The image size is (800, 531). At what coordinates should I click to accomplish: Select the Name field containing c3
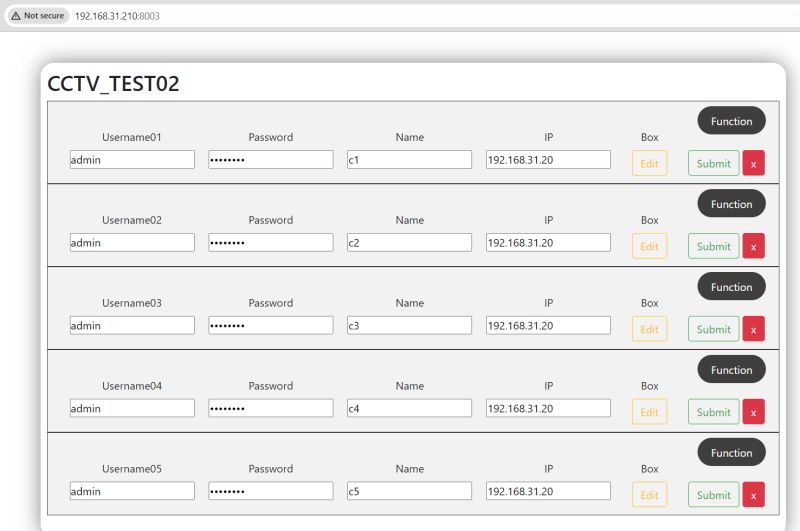[410, 325]
